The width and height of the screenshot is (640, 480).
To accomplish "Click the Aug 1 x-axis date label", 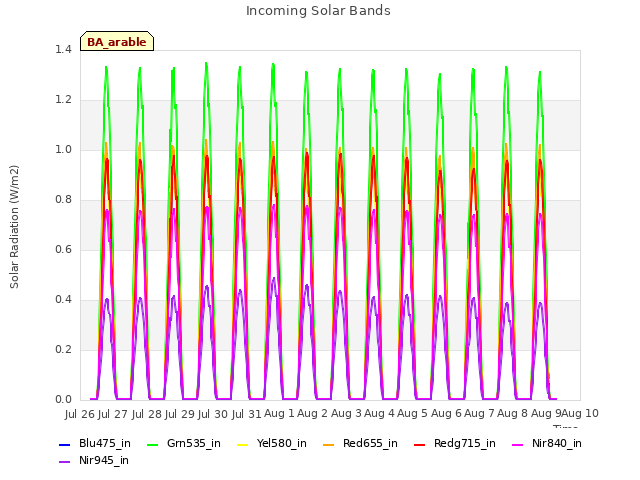I will pyautogui.click(x=279, y=413).
